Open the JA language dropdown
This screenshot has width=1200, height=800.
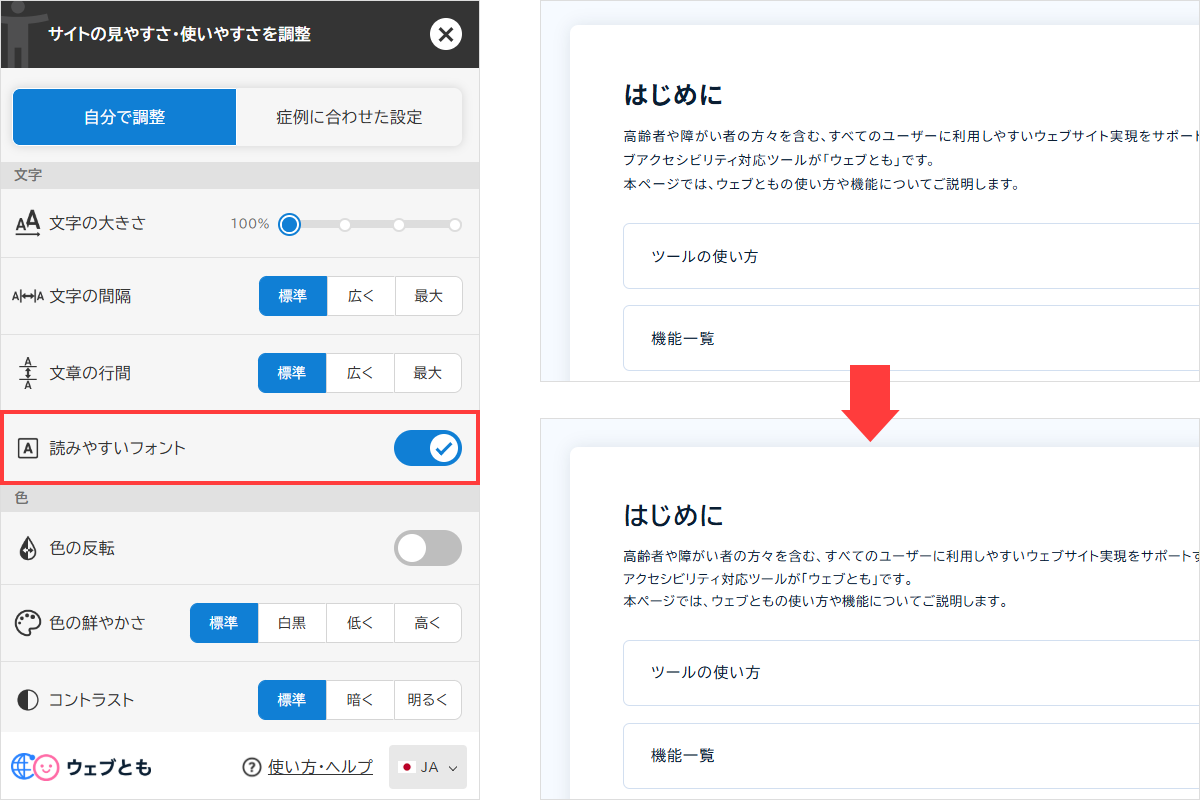(428, 767)
